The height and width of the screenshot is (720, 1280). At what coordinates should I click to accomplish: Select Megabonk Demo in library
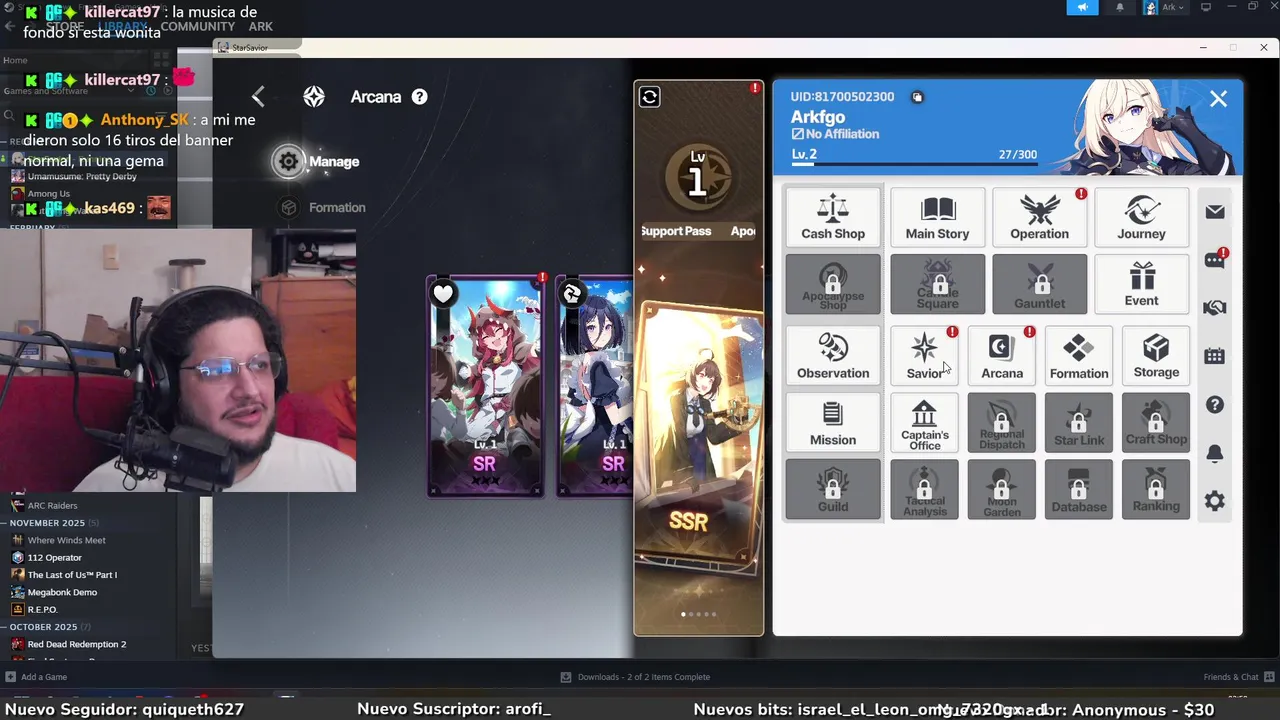pyautogui.click(x=62, y=592)
